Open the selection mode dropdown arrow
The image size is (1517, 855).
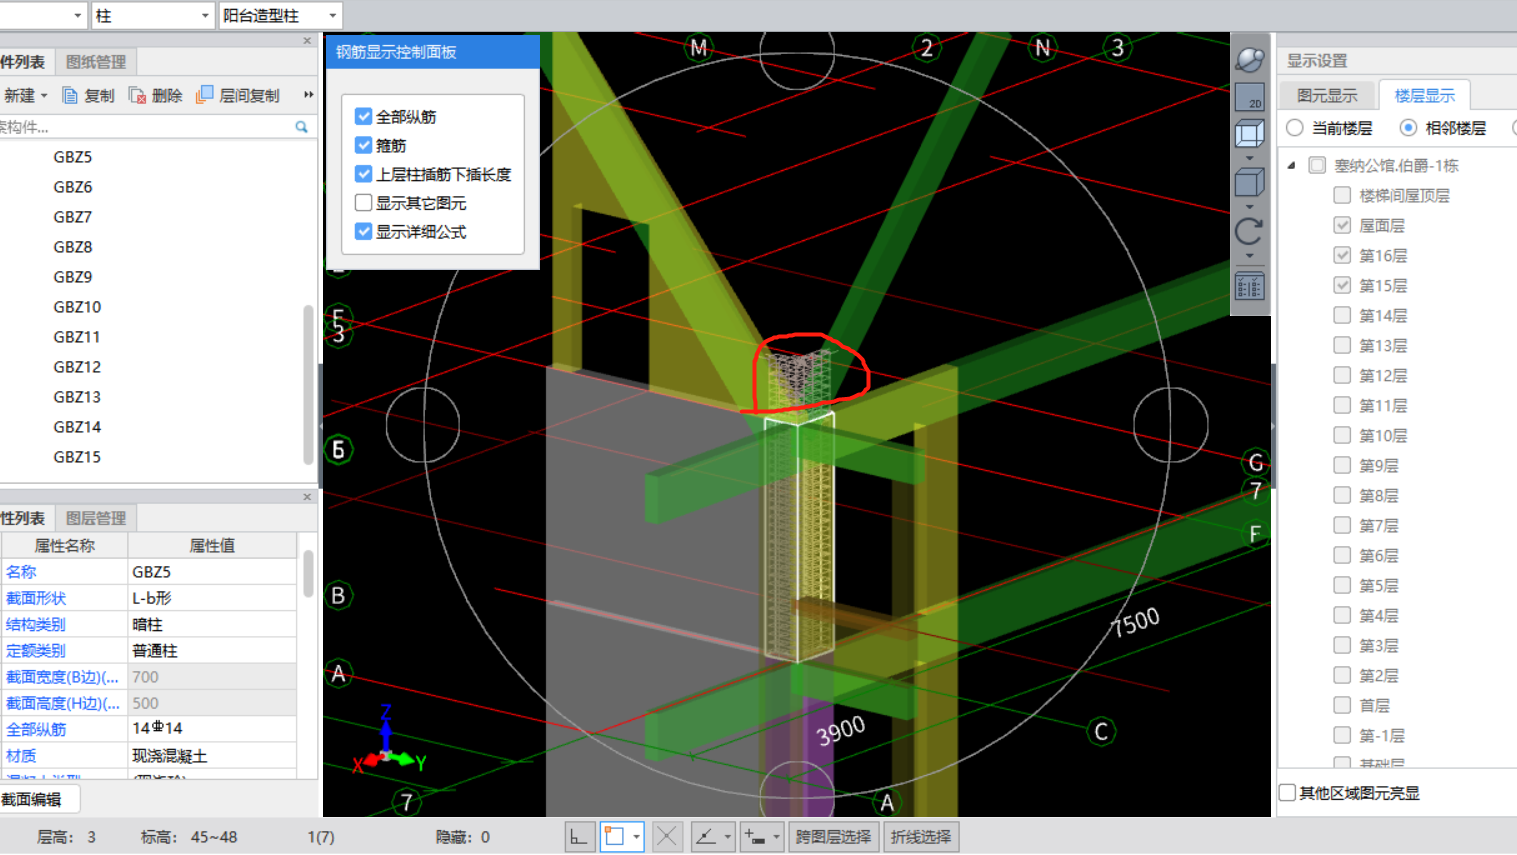pos(636,837)
